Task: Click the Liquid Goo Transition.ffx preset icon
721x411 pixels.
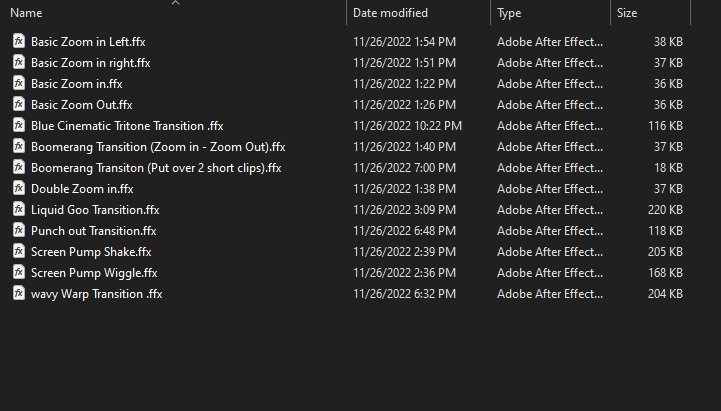Action: click(19, 209)
